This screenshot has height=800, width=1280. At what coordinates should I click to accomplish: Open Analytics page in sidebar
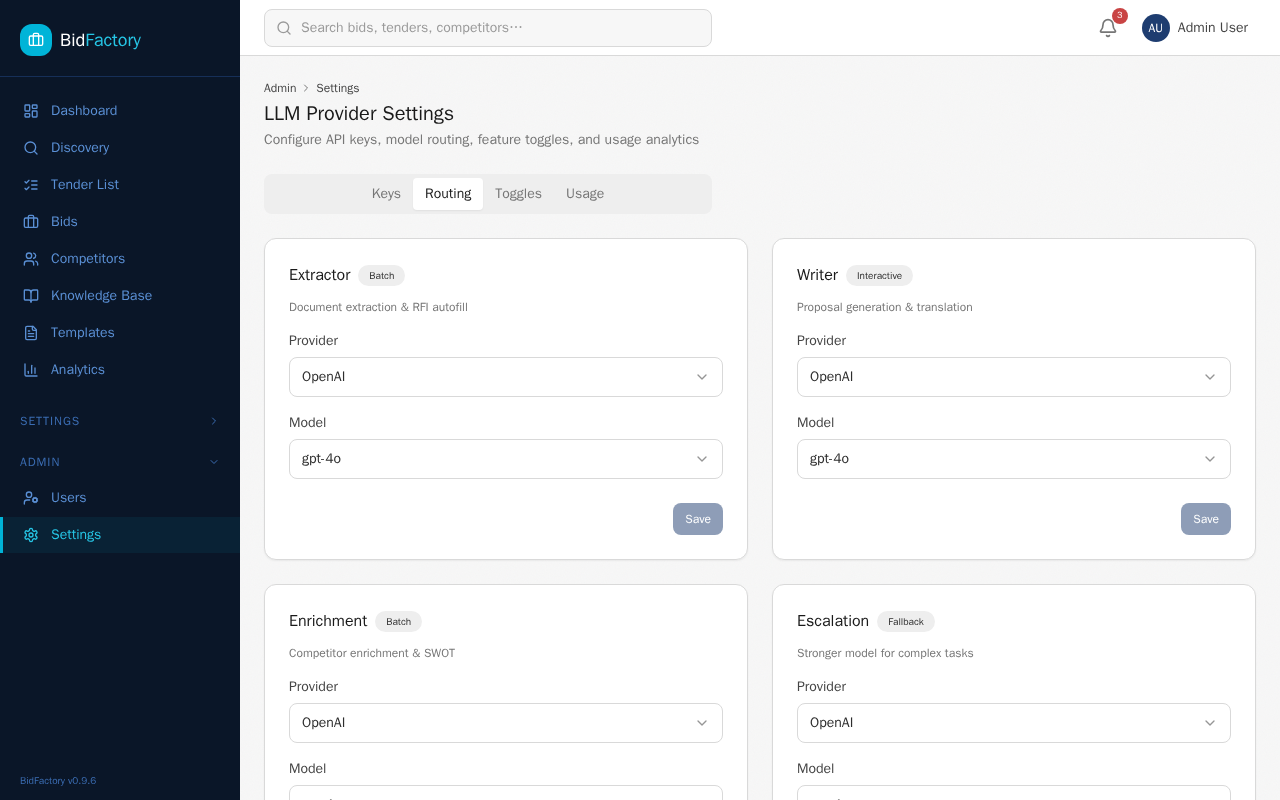click(120, 370)
